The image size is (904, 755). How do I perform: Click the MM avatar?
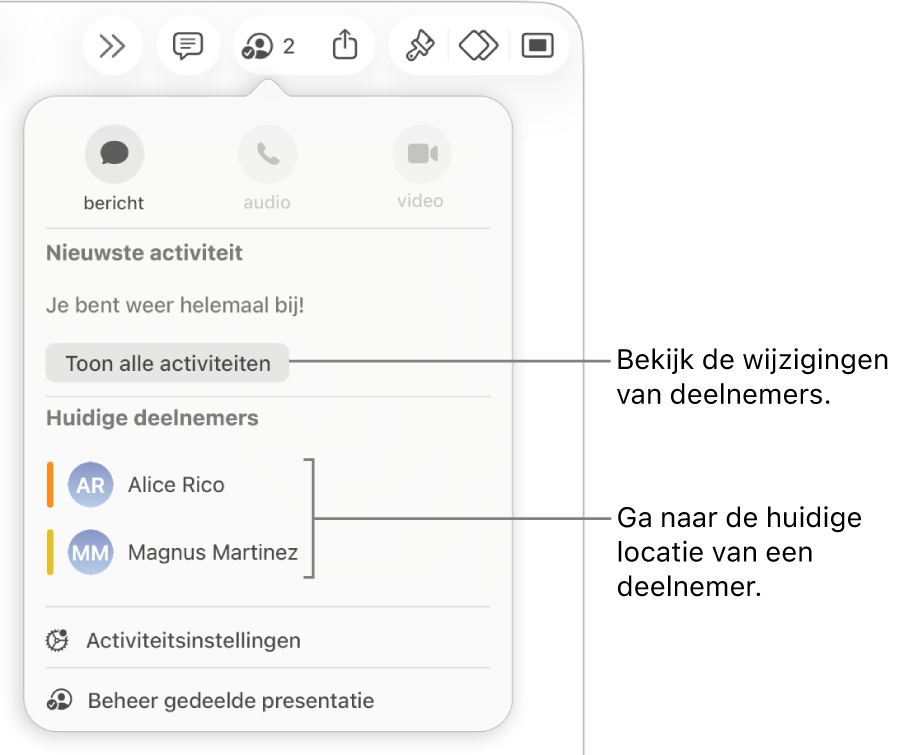91,552
